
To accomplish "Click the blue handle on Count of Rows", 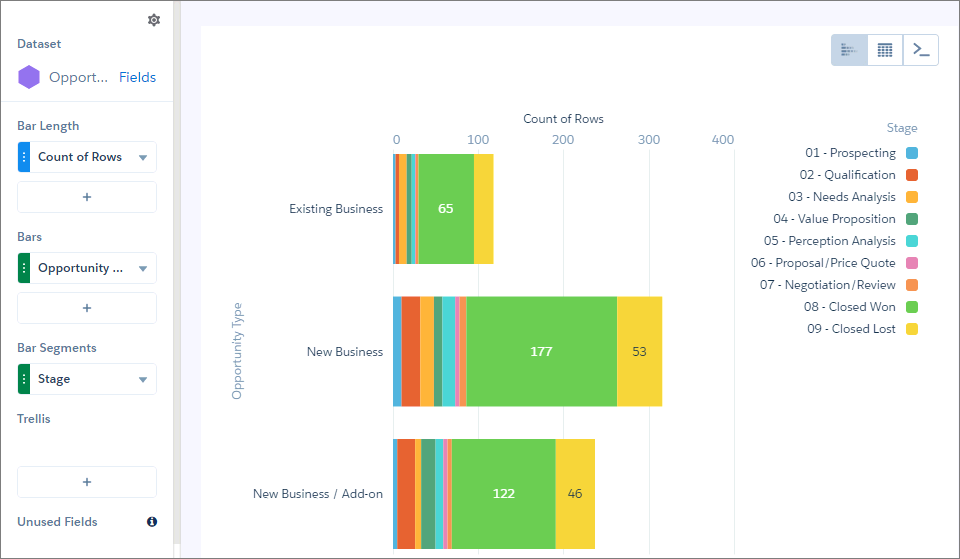I will click(x=24, y=157).
